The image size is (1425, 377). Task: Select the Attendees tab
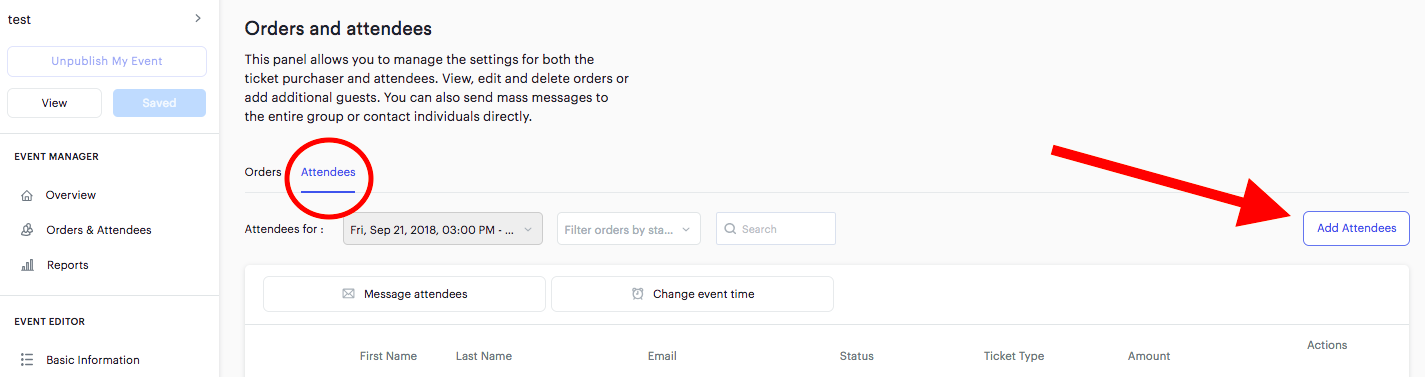pos(328,172)
